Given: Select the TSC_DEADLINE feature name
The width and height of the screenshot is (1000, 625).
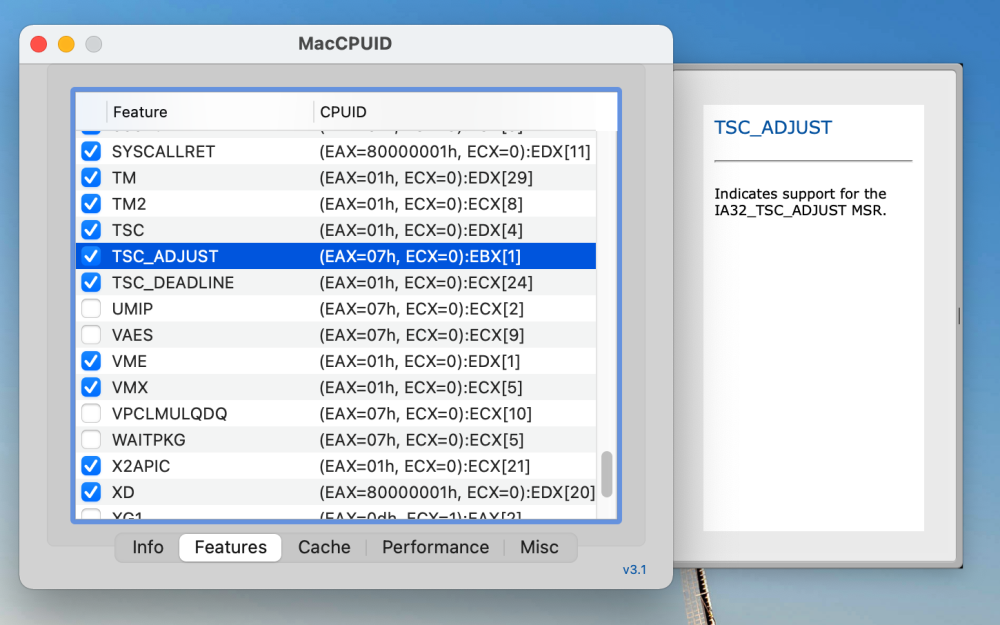Looking at the screenshot, I should click(173, 282).
